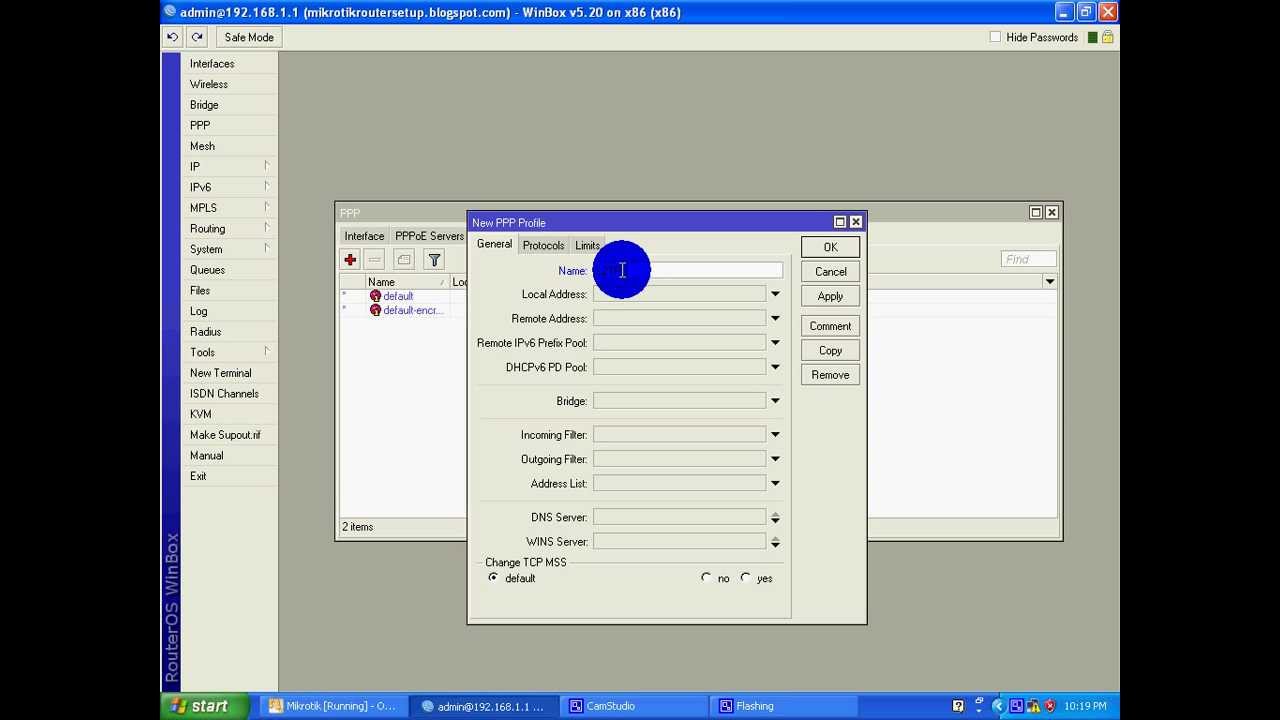
Task: Click the undo arrow in WinBox toolbar
Action: [172, 37]
